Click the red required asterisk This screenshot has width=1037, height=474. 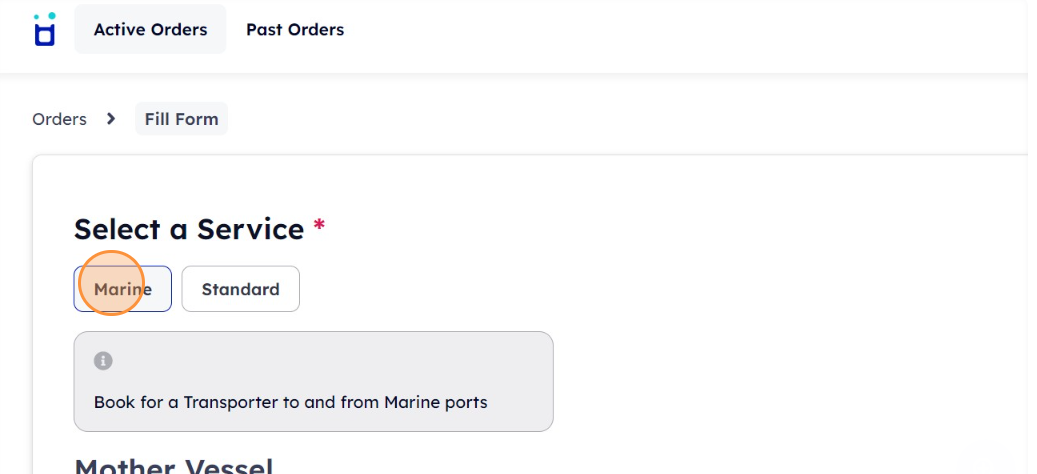coord(319,225)
